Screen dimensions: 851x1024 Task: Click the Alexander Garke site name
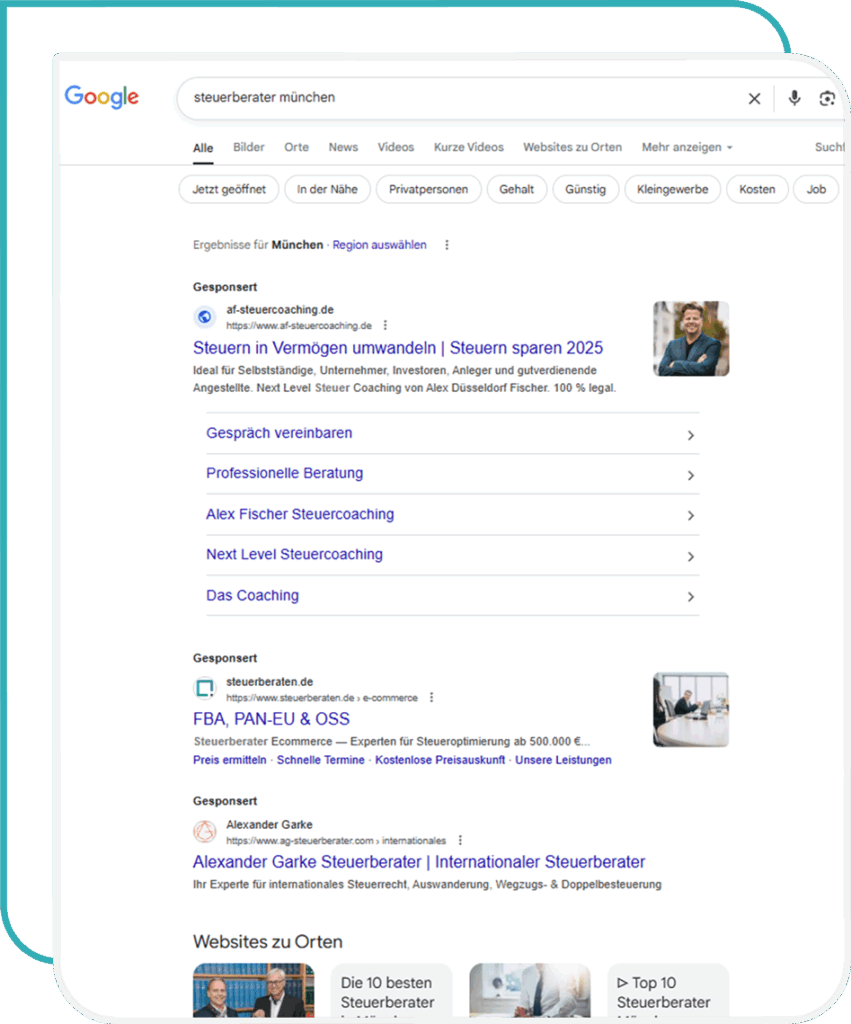(269, 825)
